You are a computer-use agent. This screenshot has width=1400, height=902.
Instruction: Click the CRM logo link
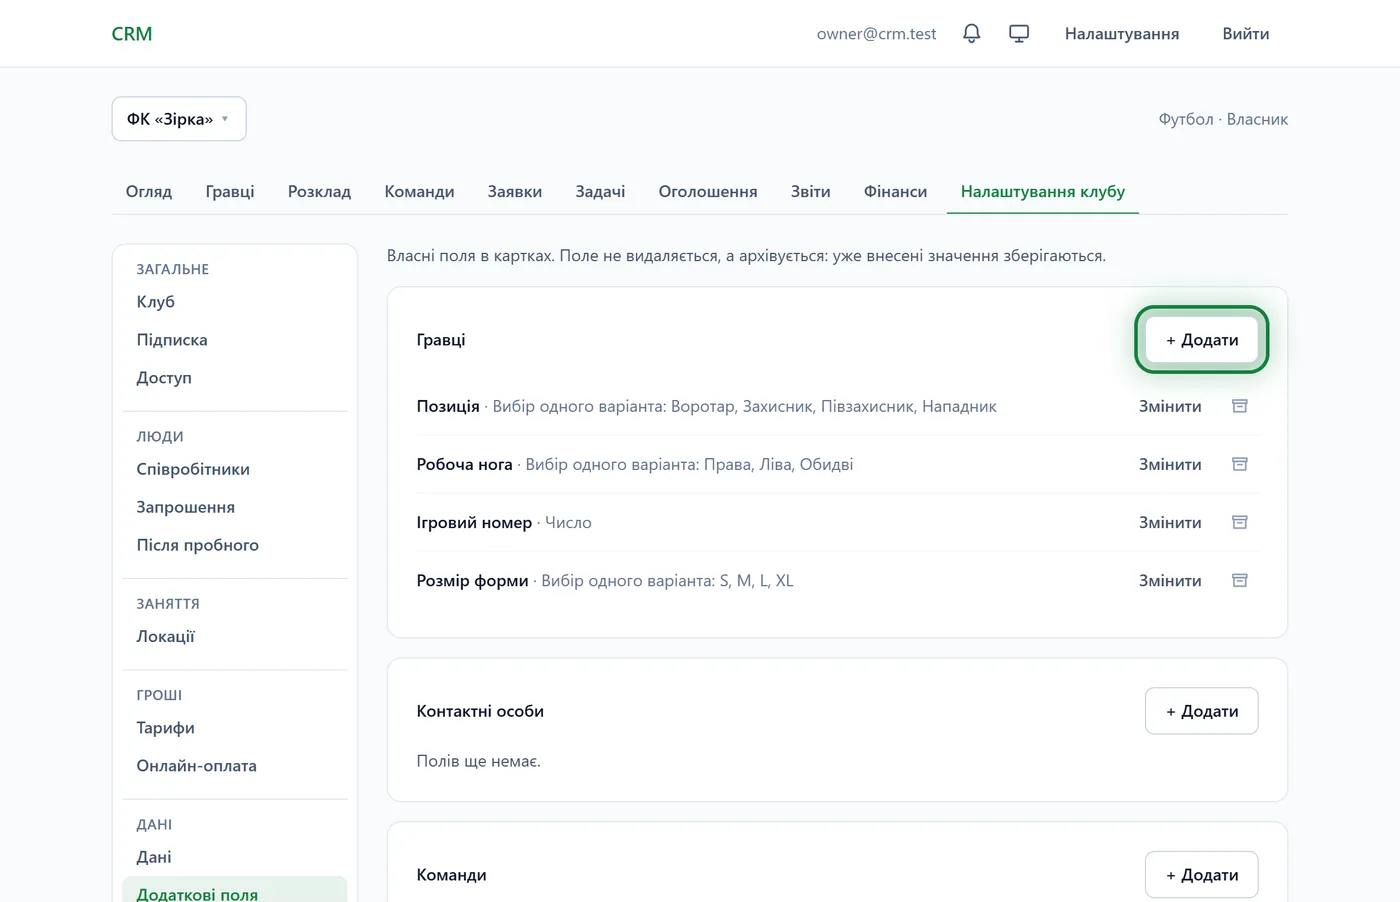tap(132, 34)
